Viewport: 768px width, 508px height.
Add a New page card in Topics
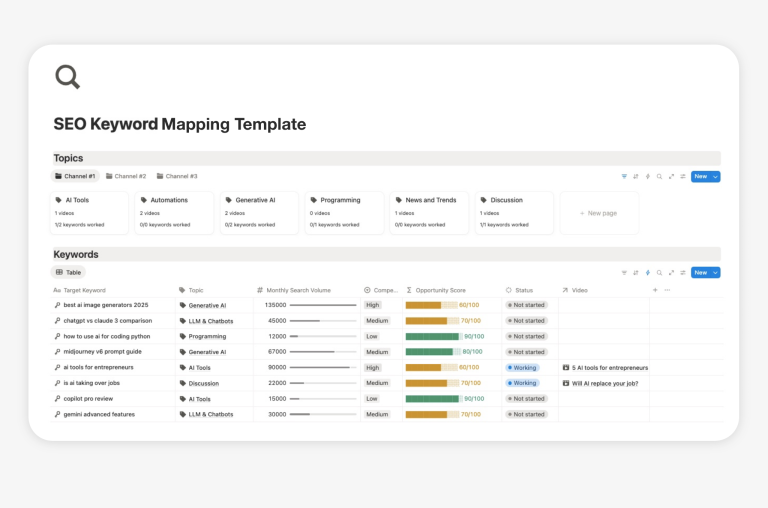tap(599, 213)
